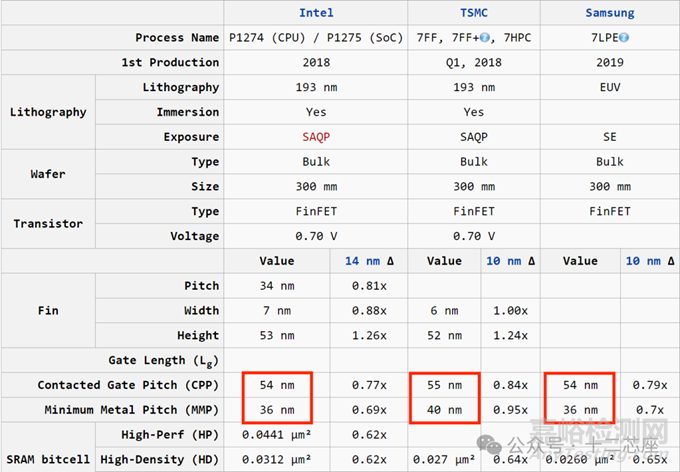The image size is (680, 472).
Task: Click the red SAQP link under Intel
Action: click(x=316, y=137)
